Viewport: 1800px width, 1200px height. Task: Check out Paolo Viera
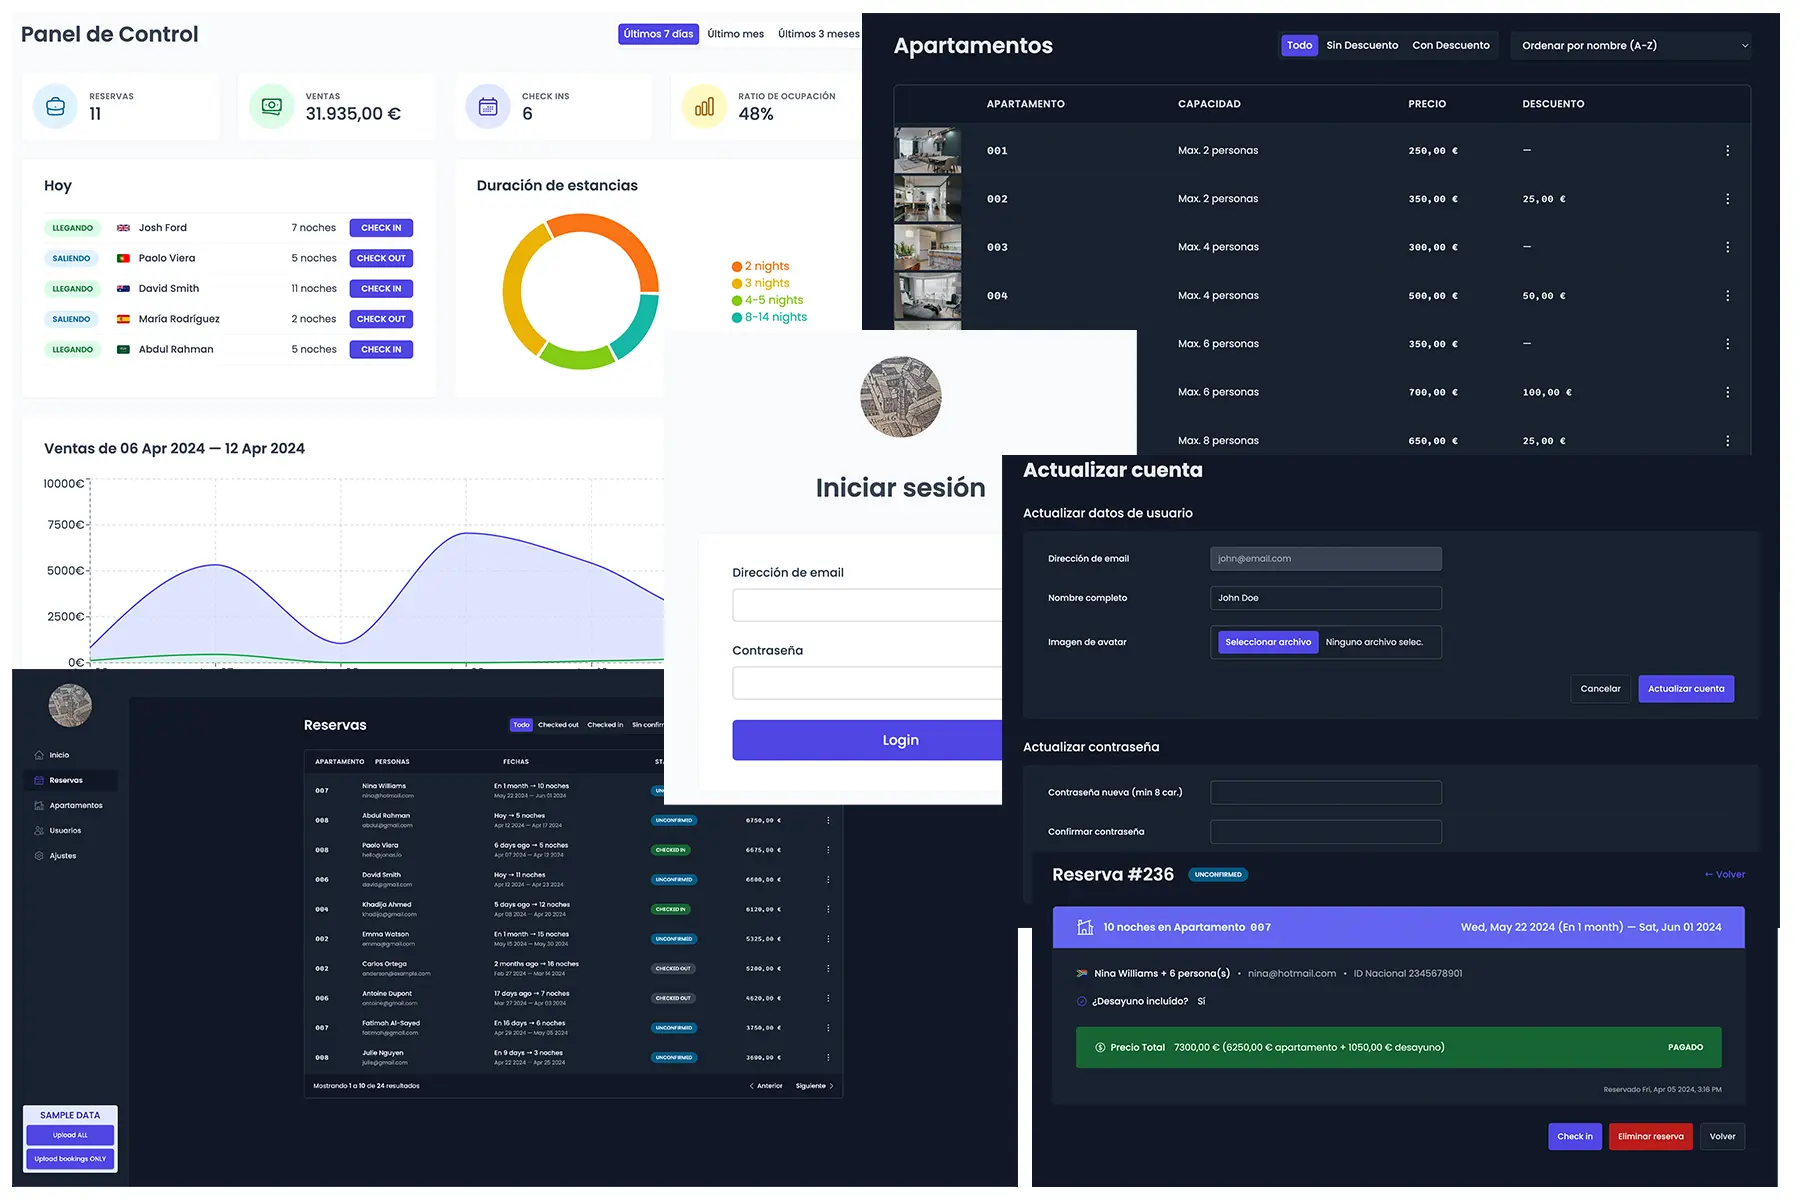(x=381, y=258)
